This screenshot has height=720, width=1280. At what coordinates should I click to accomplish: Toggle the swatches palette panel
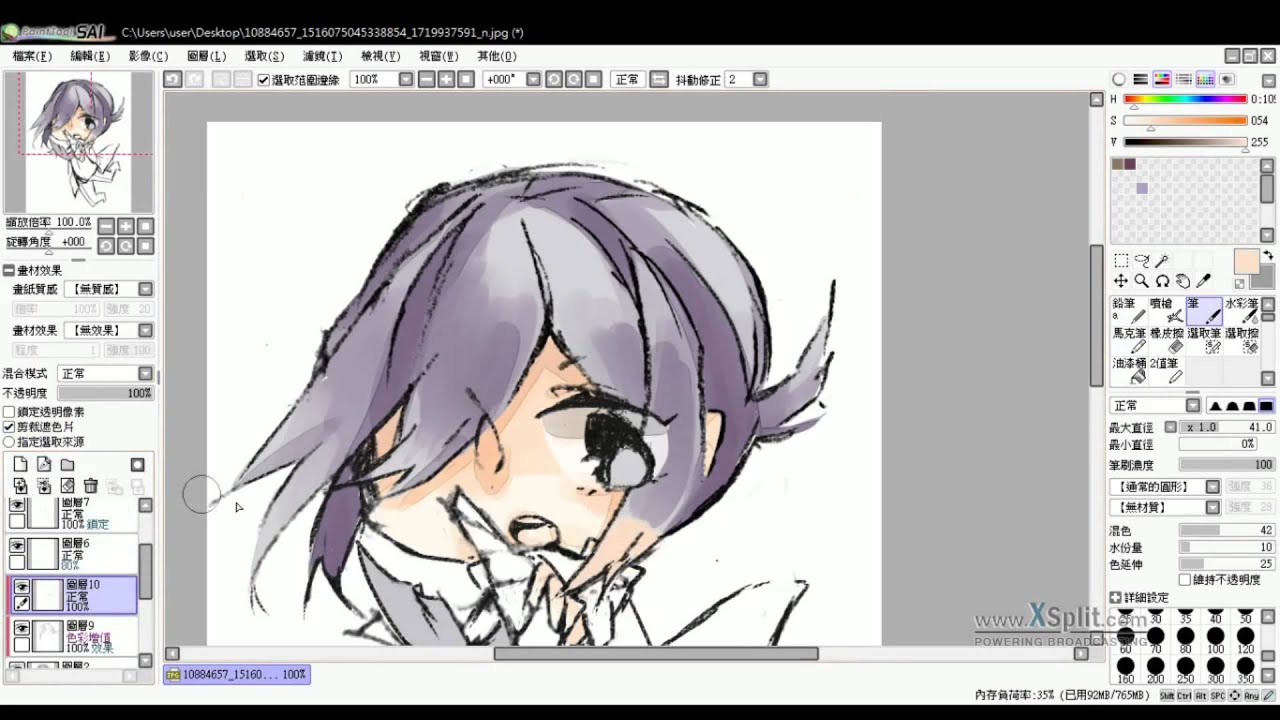tap(1205, 79)
